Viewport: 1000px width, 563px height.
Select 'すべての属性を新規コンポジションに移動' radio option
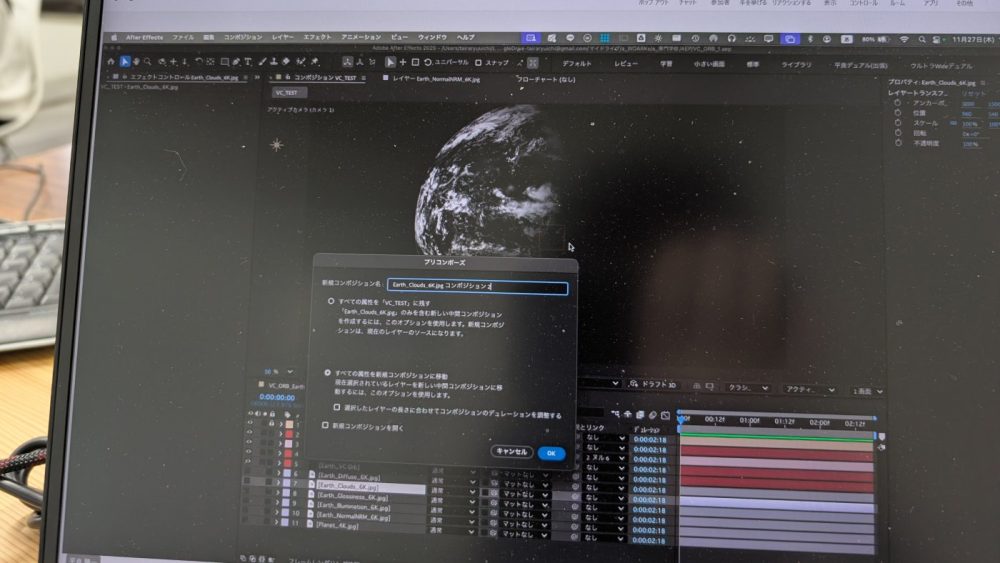(329, 371)
